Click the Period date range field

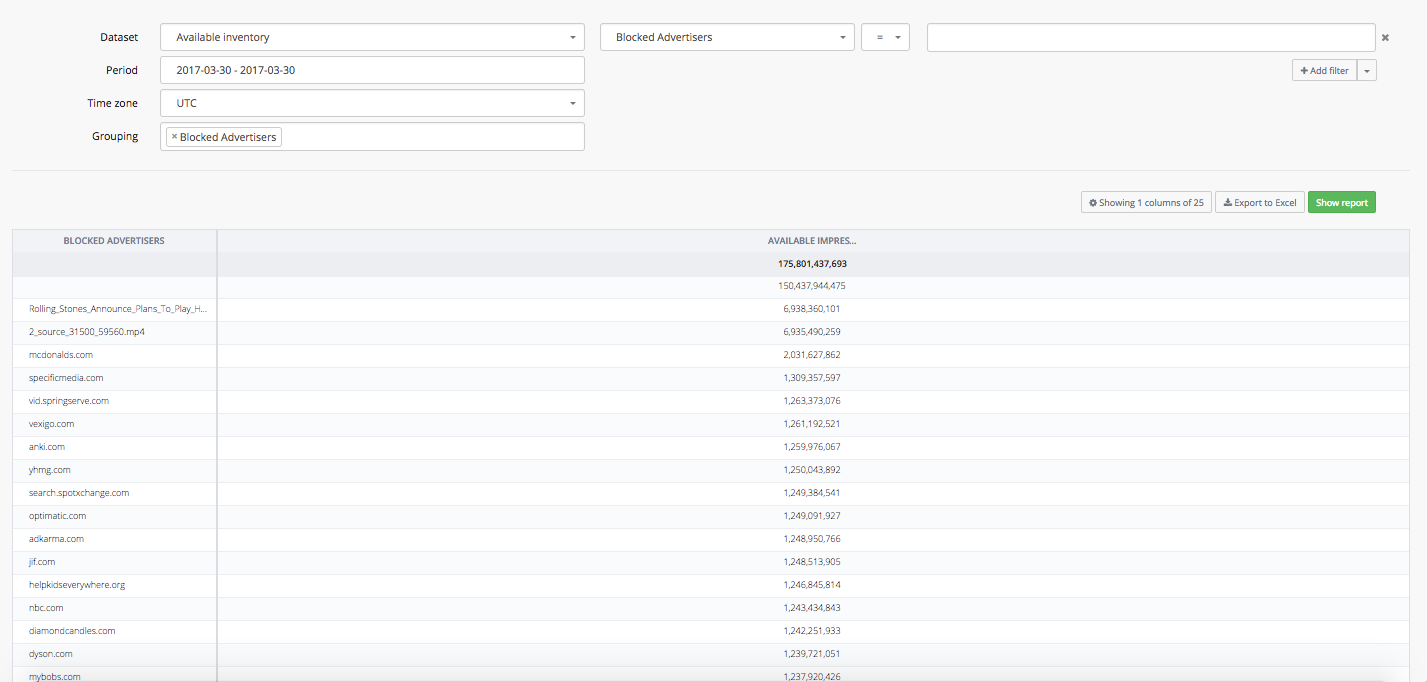coord(372,70)
